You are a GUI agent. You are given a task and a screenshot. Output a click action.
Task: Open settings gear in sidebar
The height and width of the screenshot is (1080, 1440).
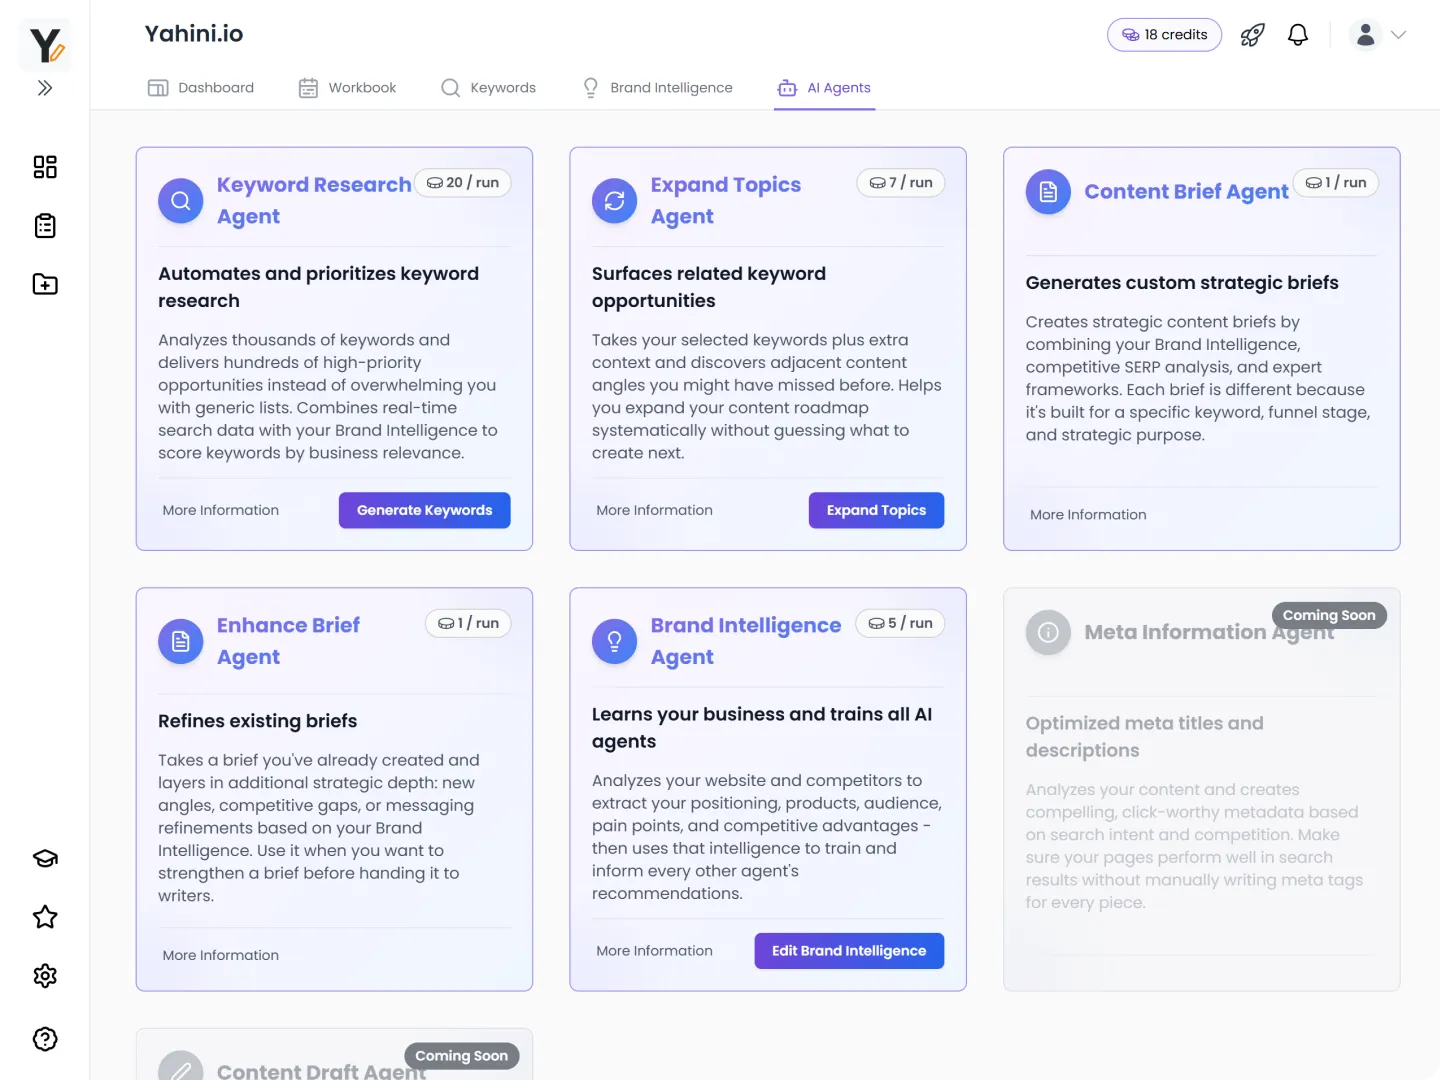click(45, 976)
